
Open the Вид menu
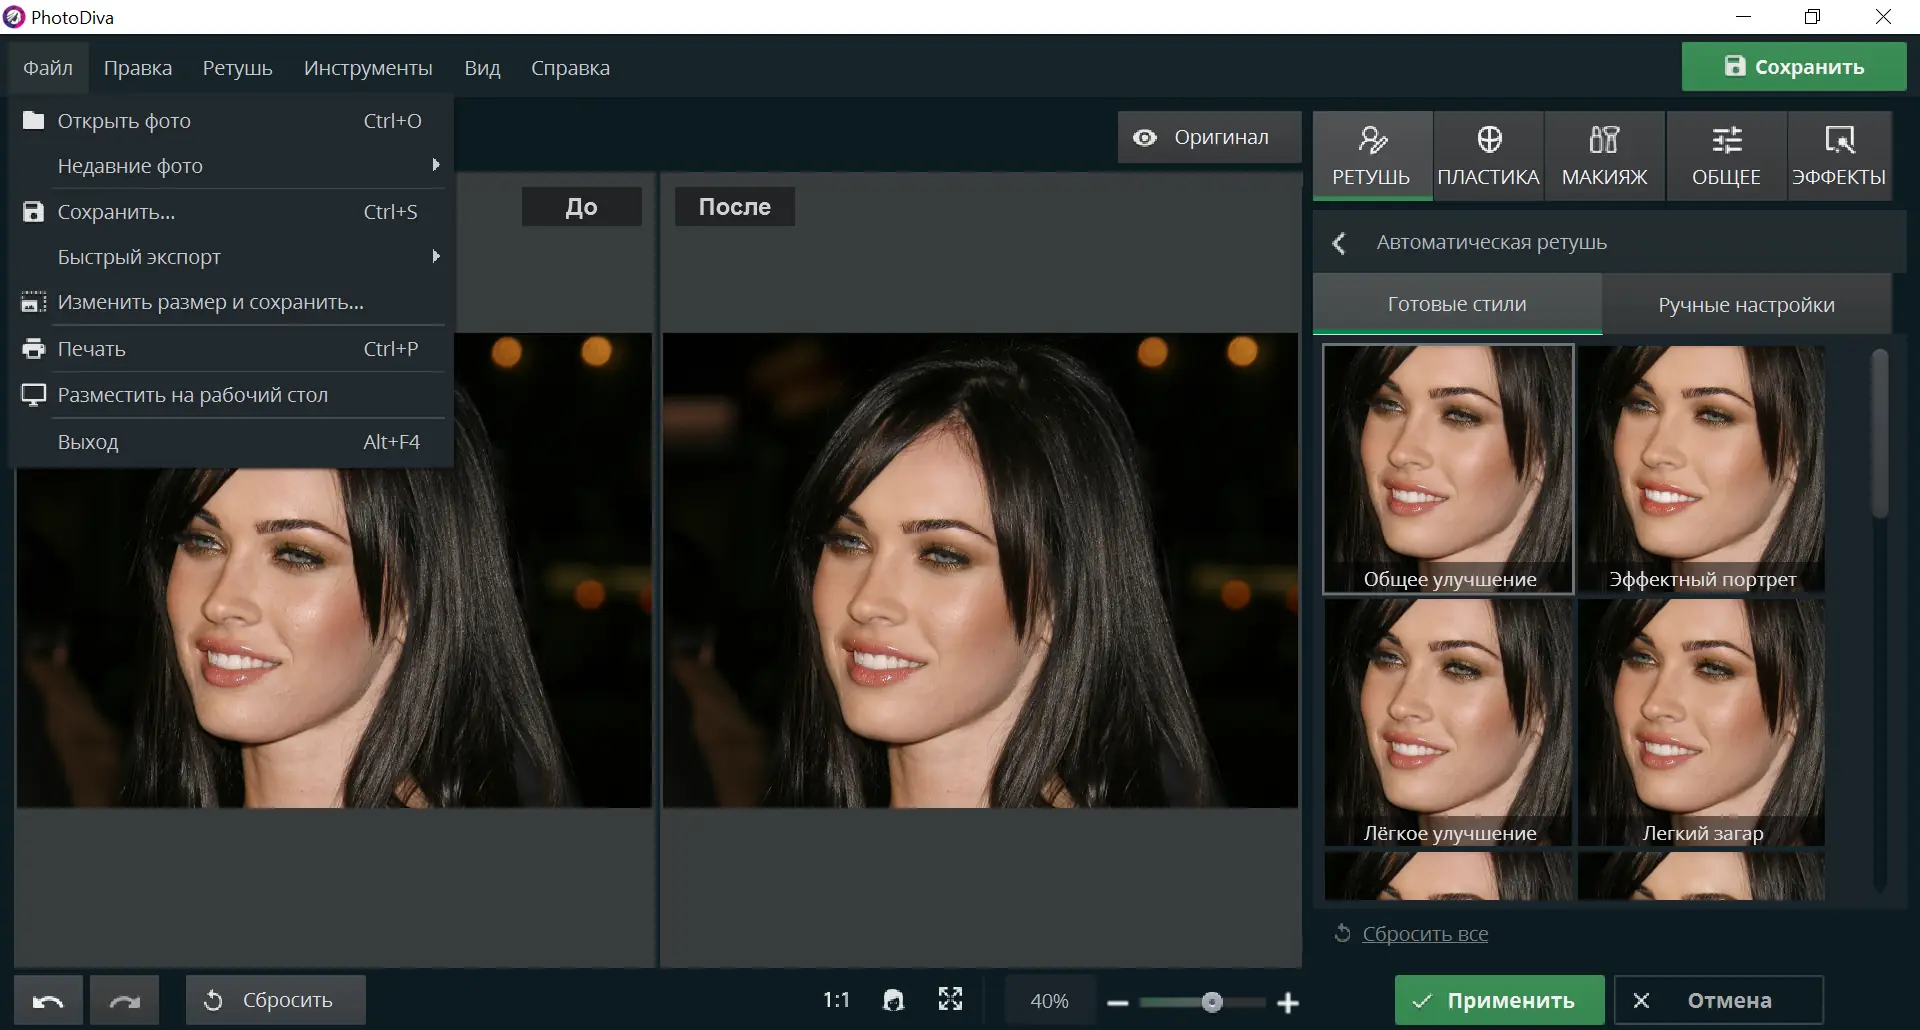pyautogui.click(x=482, y=68)
